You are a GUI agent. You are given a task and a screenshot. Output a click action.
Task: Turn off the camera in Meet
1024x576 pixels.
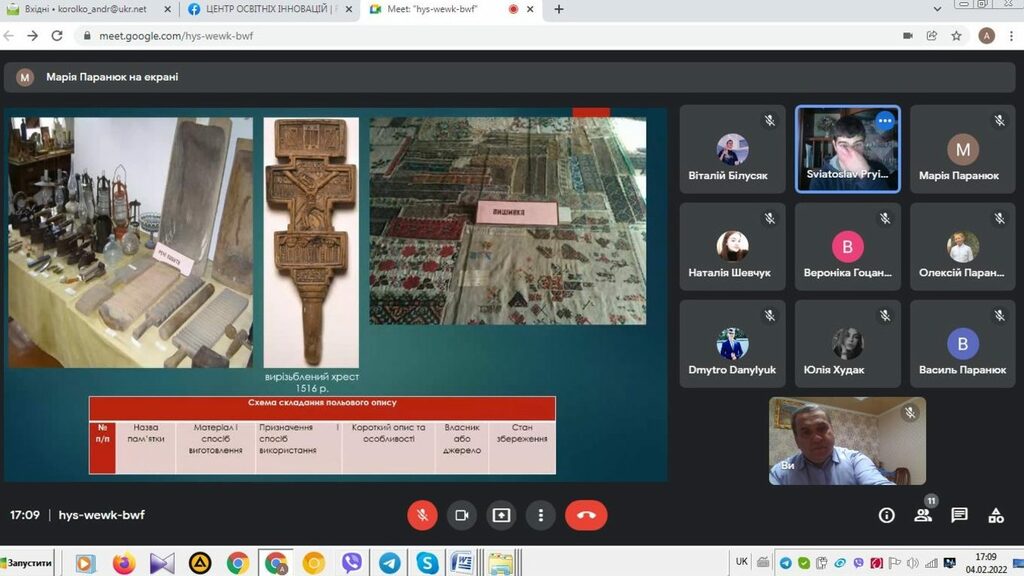[x=461, y=515]
